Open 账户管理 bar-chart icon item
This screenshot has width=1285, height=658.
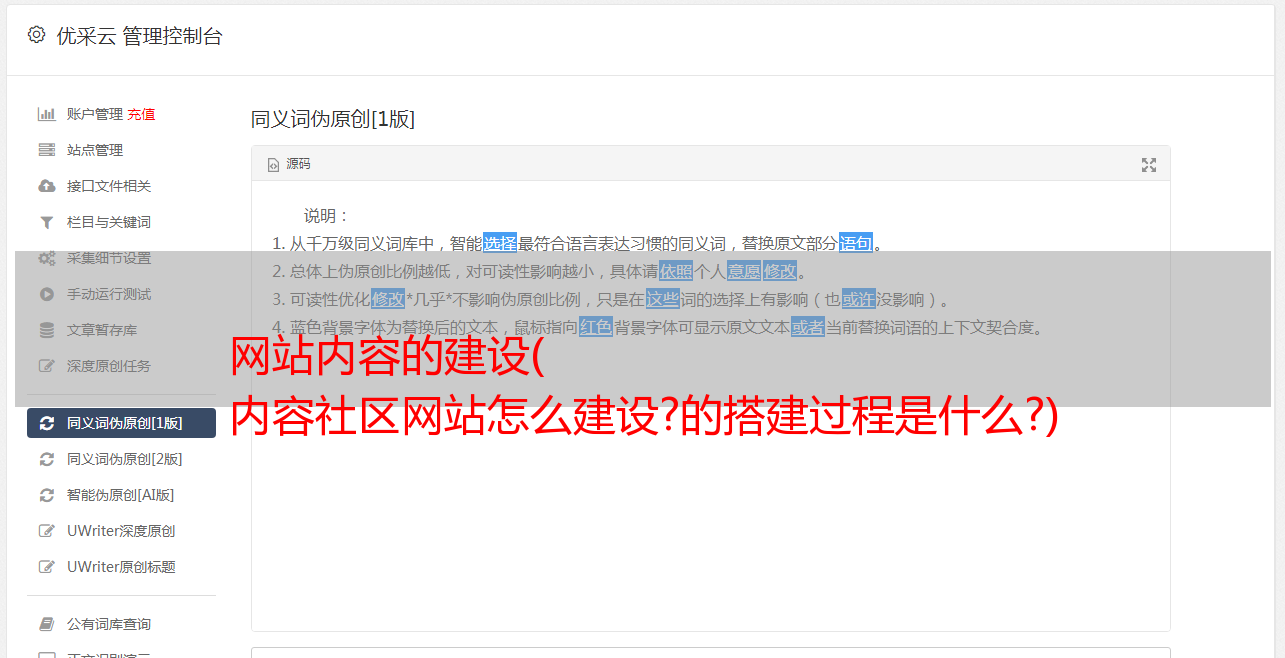point(95,114)
